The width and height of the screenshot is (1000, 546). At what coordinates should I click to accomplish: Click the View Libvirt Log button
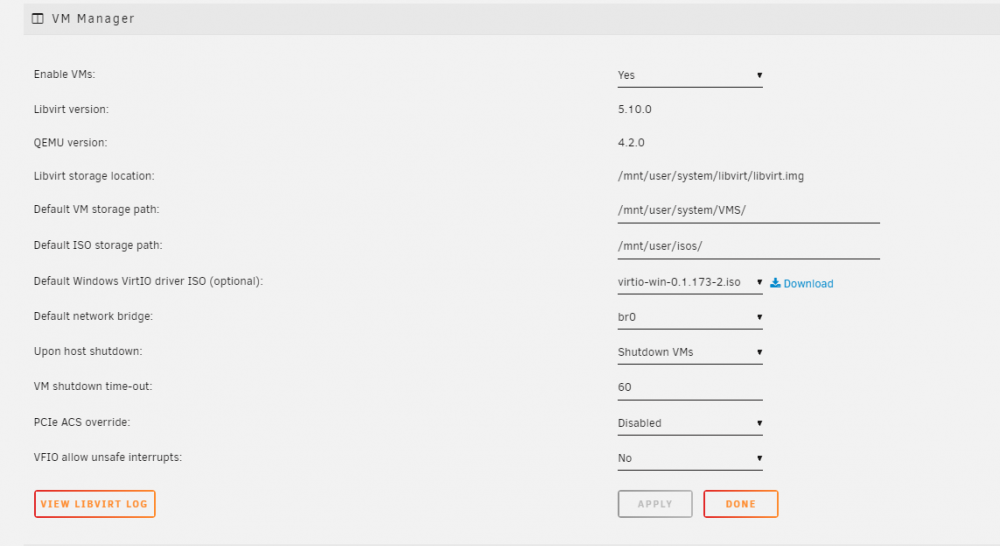pyautogui.click(x=94, y=504)
